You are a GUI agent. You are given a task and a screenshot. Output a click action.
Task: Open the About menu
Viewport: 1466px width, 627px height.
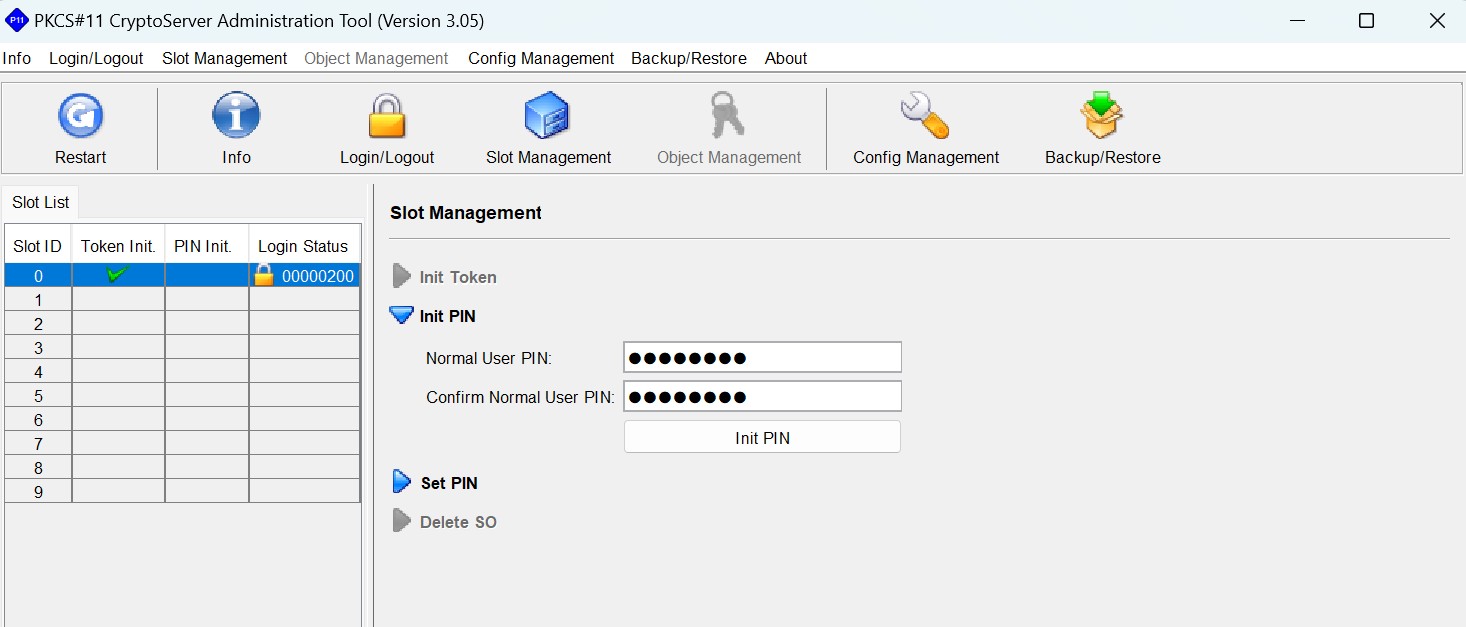click(x=786, y=58)
